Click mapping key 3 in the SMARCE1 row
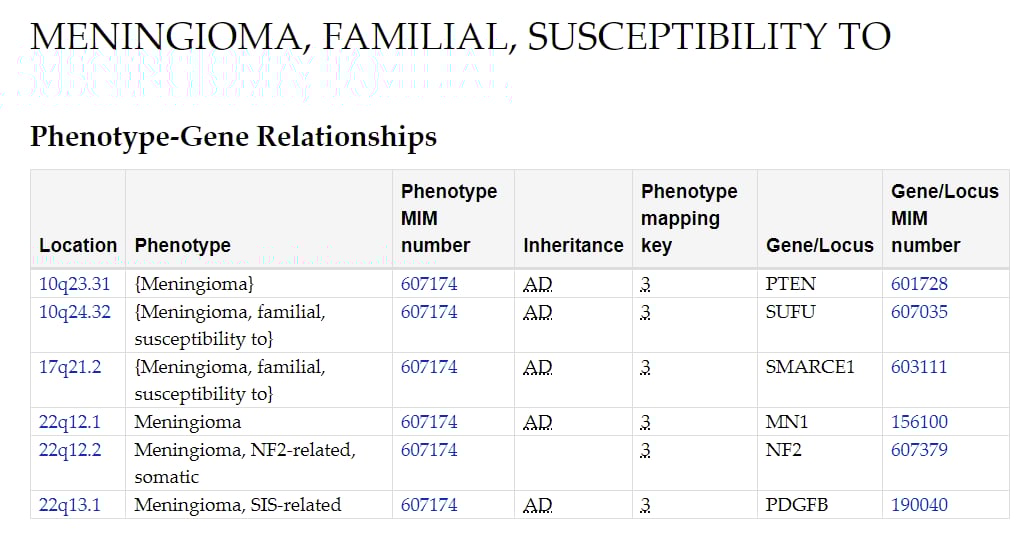Viewport: 1024px width, 540px height. tap(646, 367)
